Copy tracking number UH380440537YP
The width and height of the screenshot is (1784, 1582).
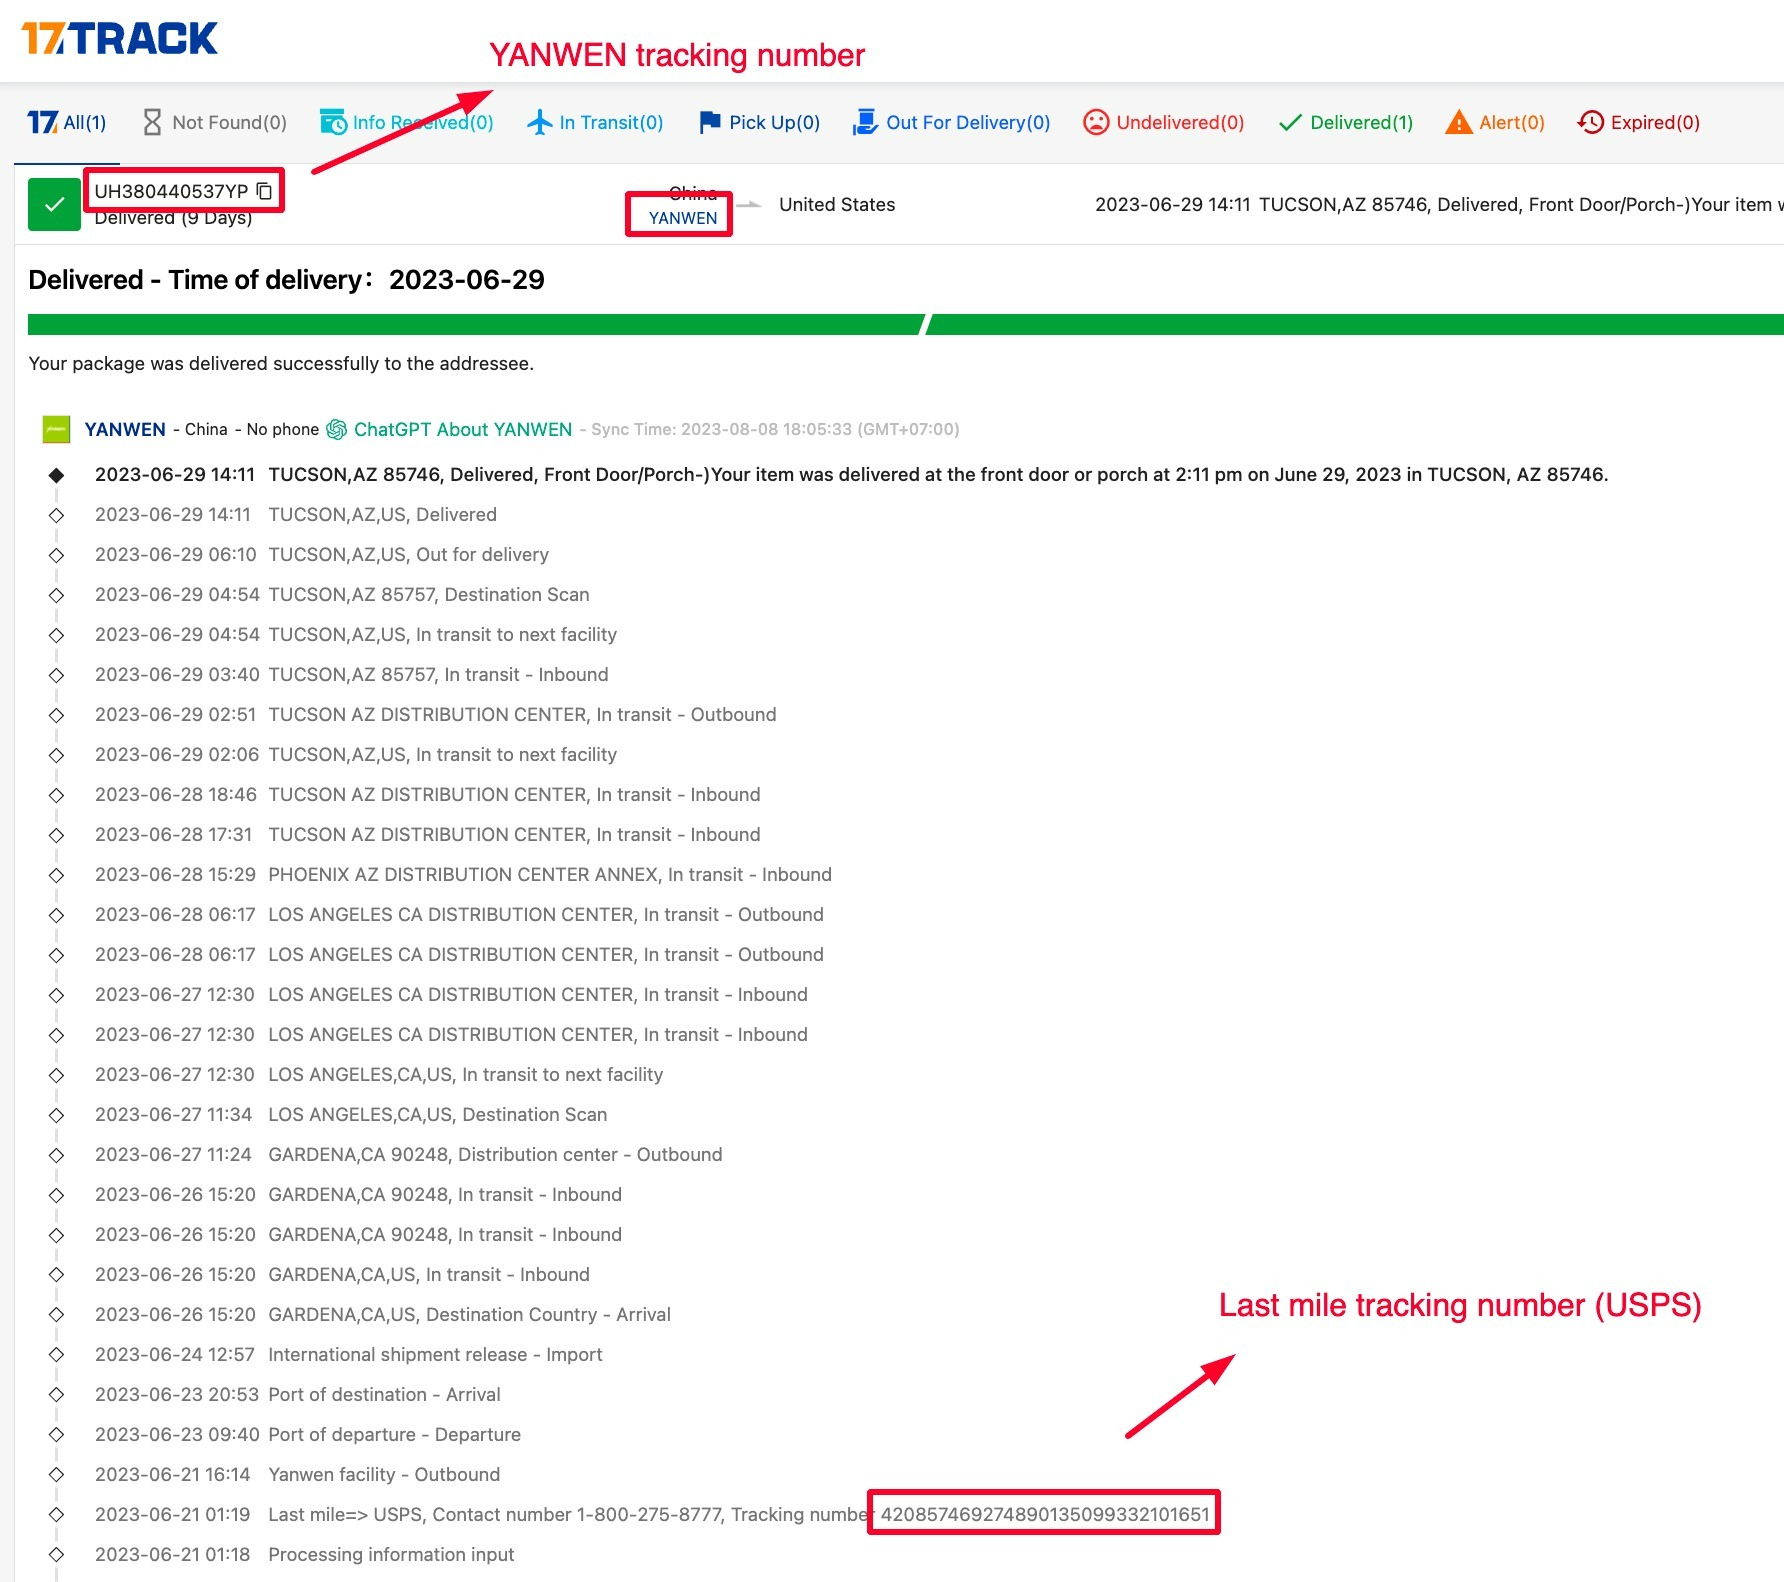[x=264, y=191]
